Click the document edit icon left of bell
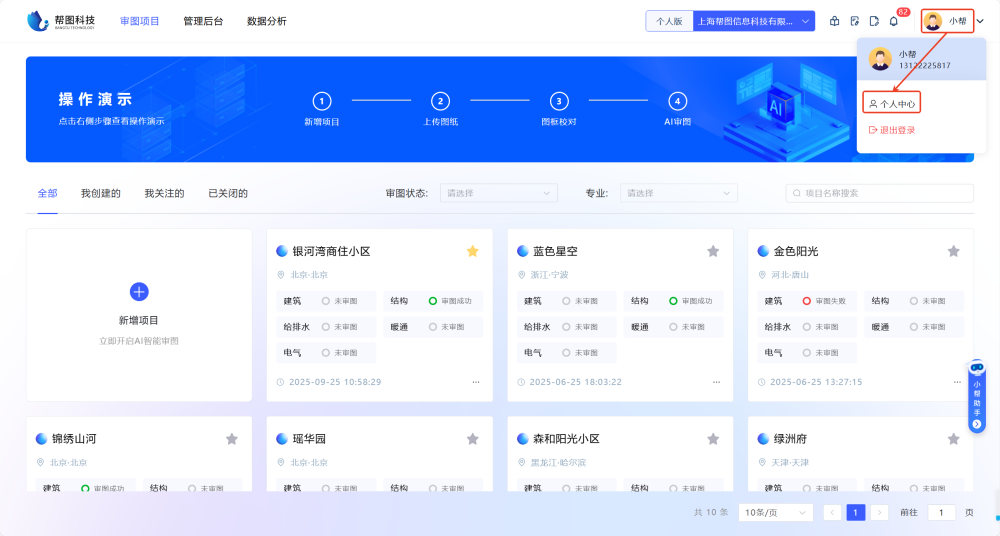This screenshot has height=536, width=1000. [x=874, y=21]
